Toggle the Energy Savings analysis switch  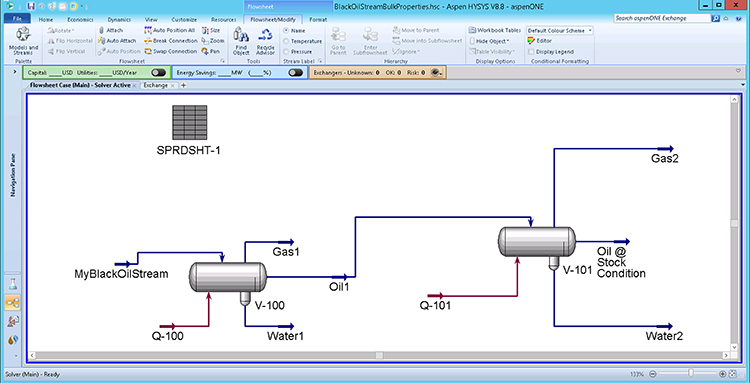click(296, 73)
